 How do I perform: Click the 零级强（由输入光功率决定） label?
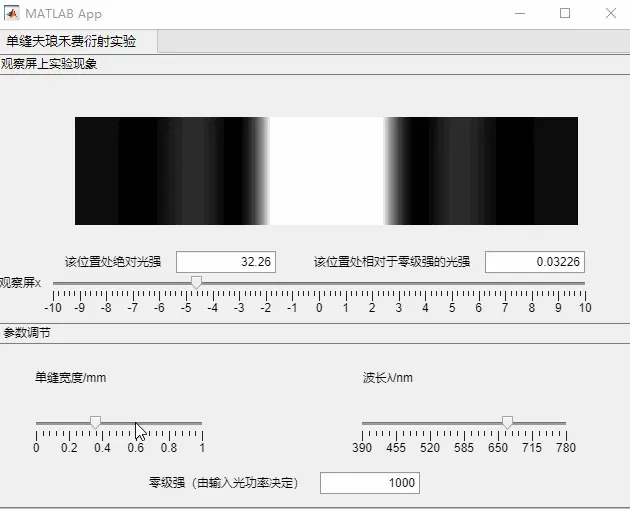(x=223, y=483)
